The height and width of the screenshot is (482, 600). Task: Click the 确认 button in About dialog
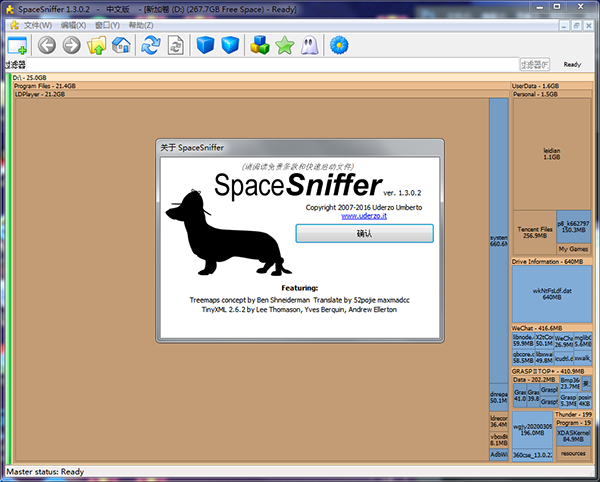pos(364,233)
